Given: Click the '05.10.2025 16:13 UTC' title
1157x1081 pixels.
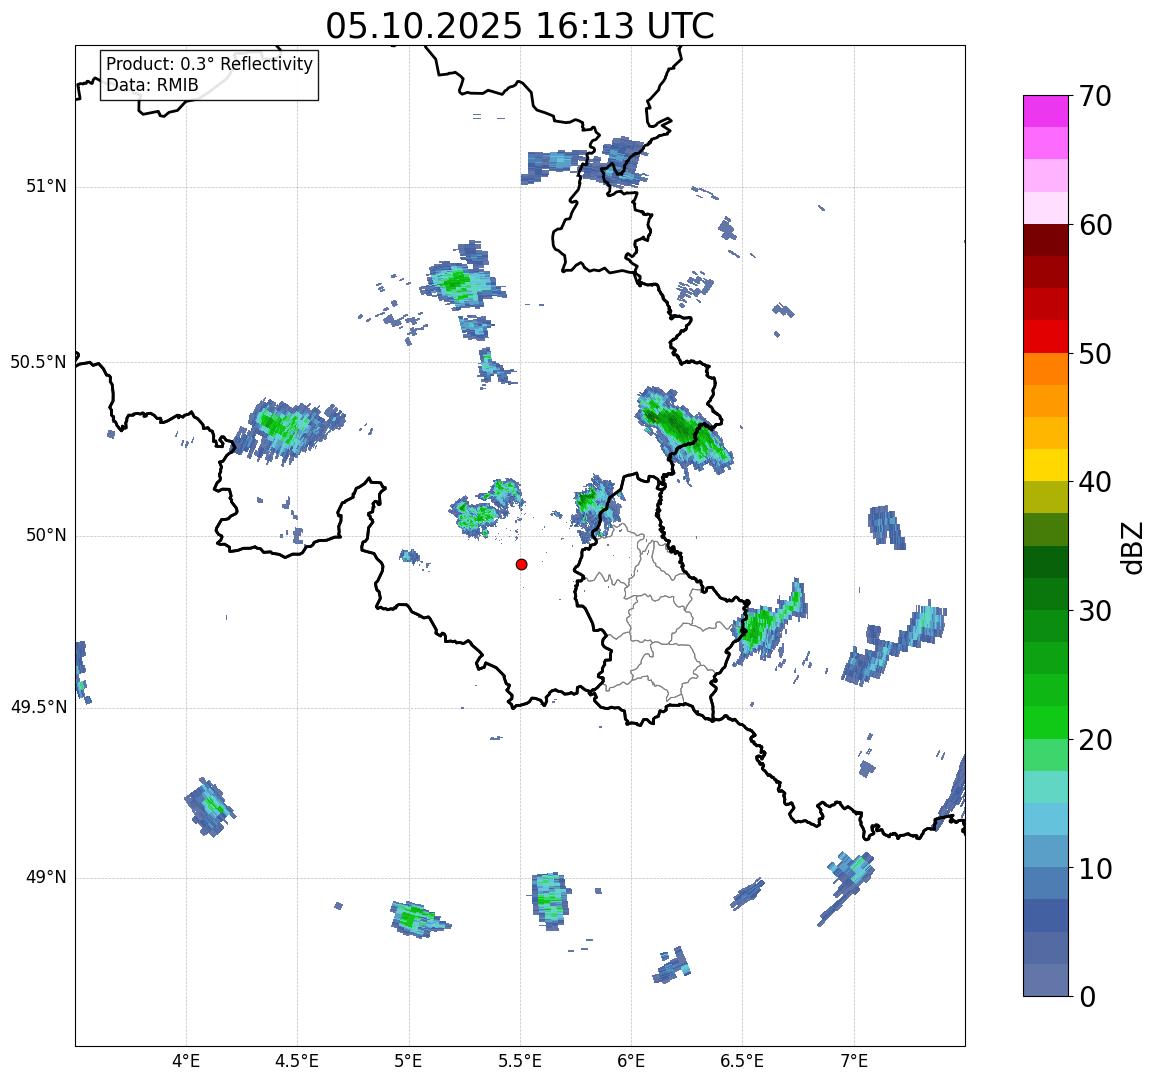Looking at the screenshot, I should tap(520, 27).
